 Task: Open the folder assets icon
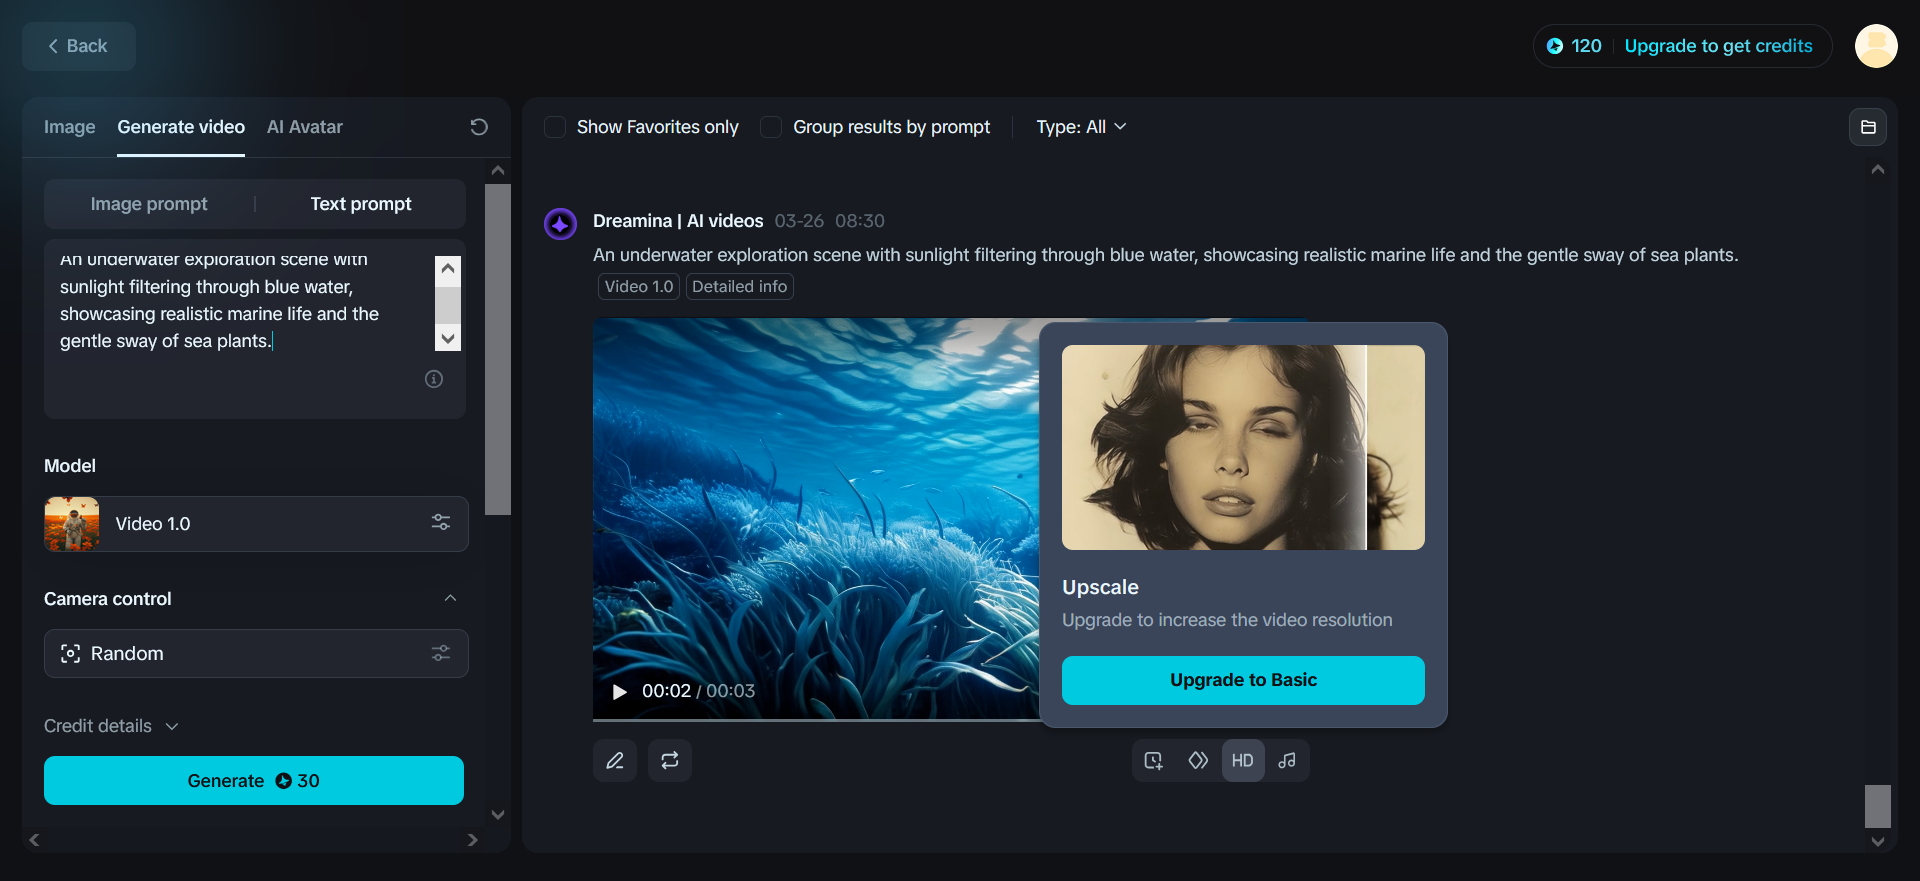pyautogui.click(x=1868, y=127)
